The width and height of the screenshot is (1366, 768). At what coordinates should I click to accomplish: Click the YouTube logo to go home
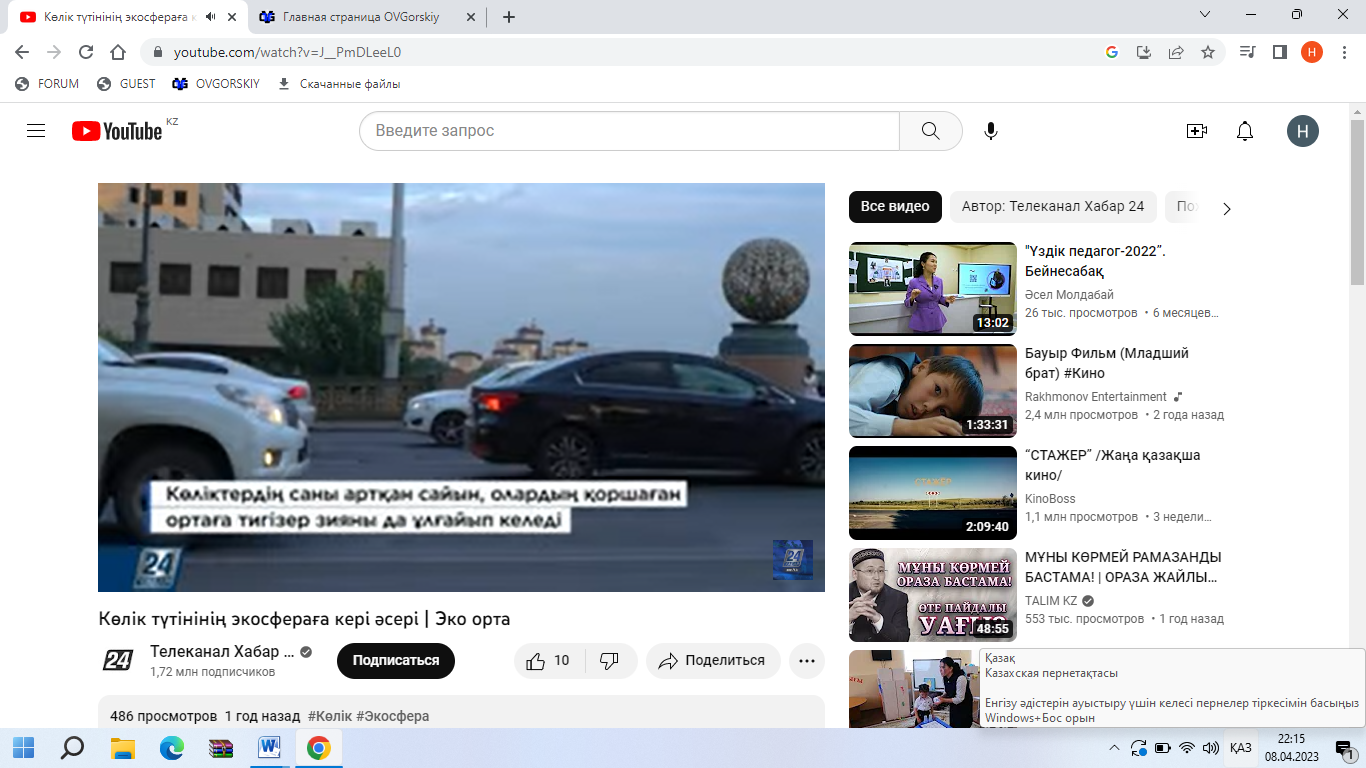pyautogui.click(x=117, y=131)
